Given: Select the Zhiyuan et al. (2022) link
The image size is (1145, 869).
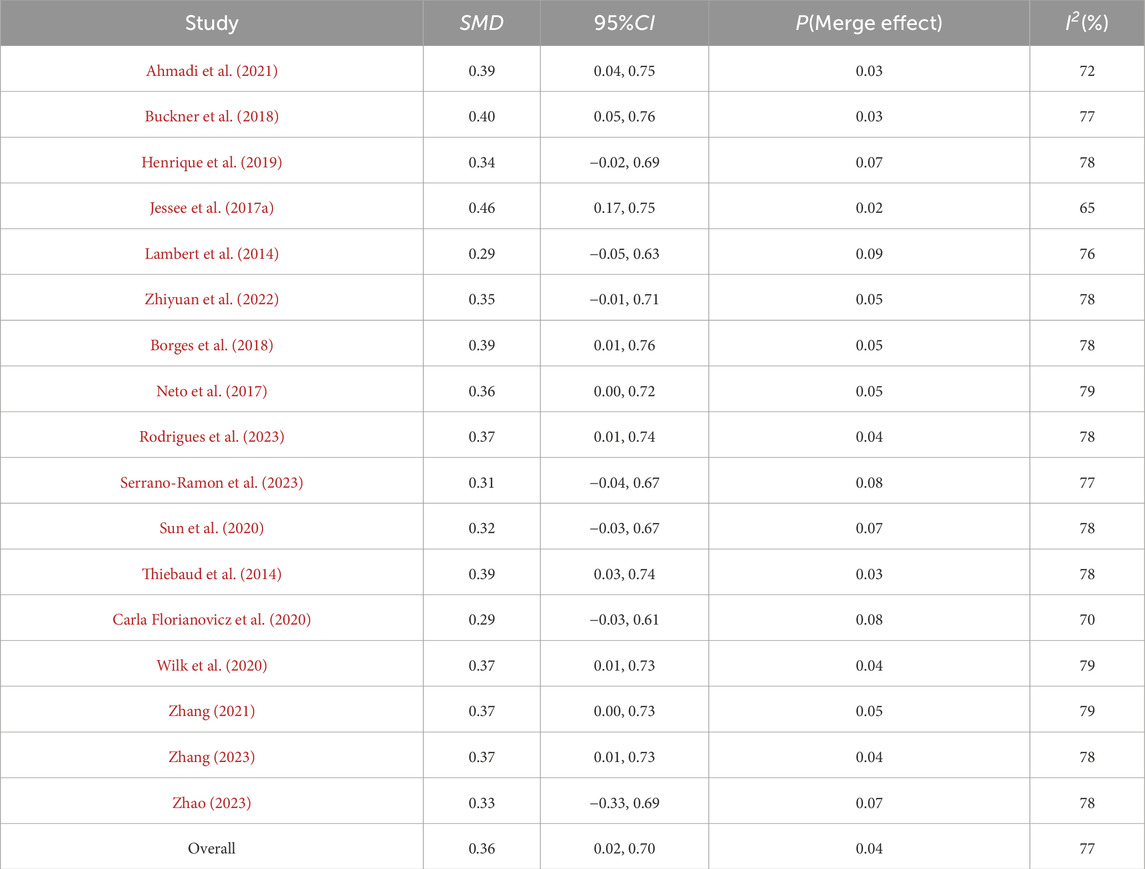Looking at the screenshot, I should [x=212, y=299].
